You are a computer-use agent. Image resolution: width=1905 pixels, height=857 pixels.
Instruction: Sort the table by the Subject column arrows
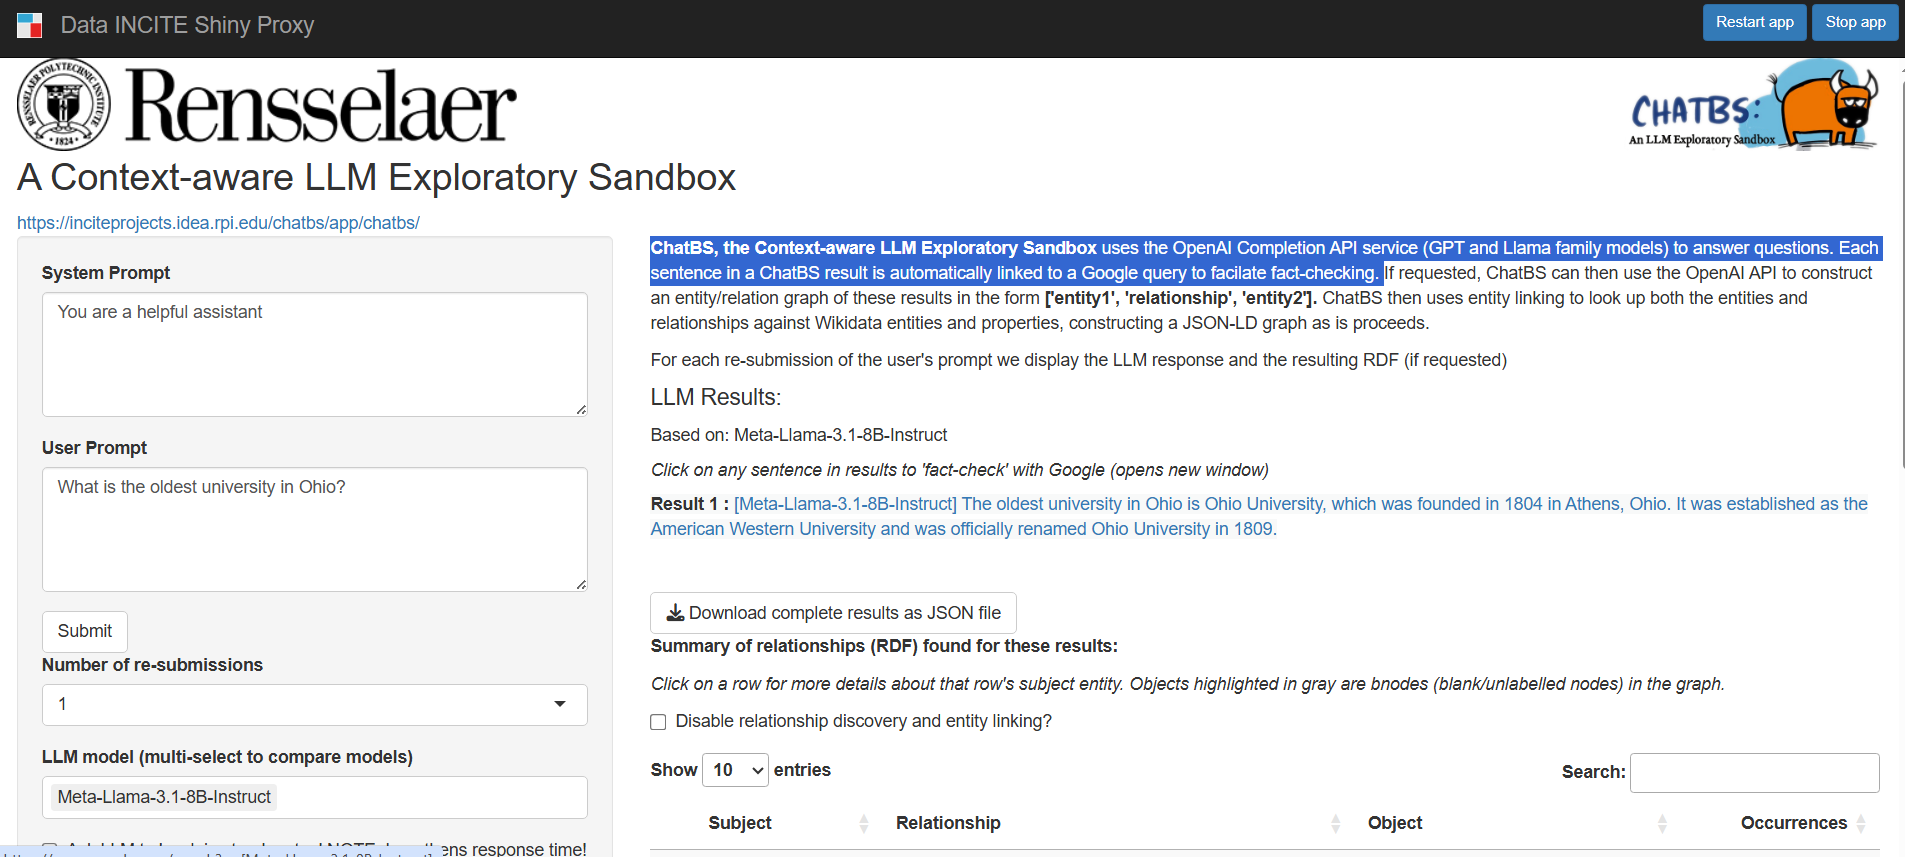pyautogui.click(x=864, y=823)
